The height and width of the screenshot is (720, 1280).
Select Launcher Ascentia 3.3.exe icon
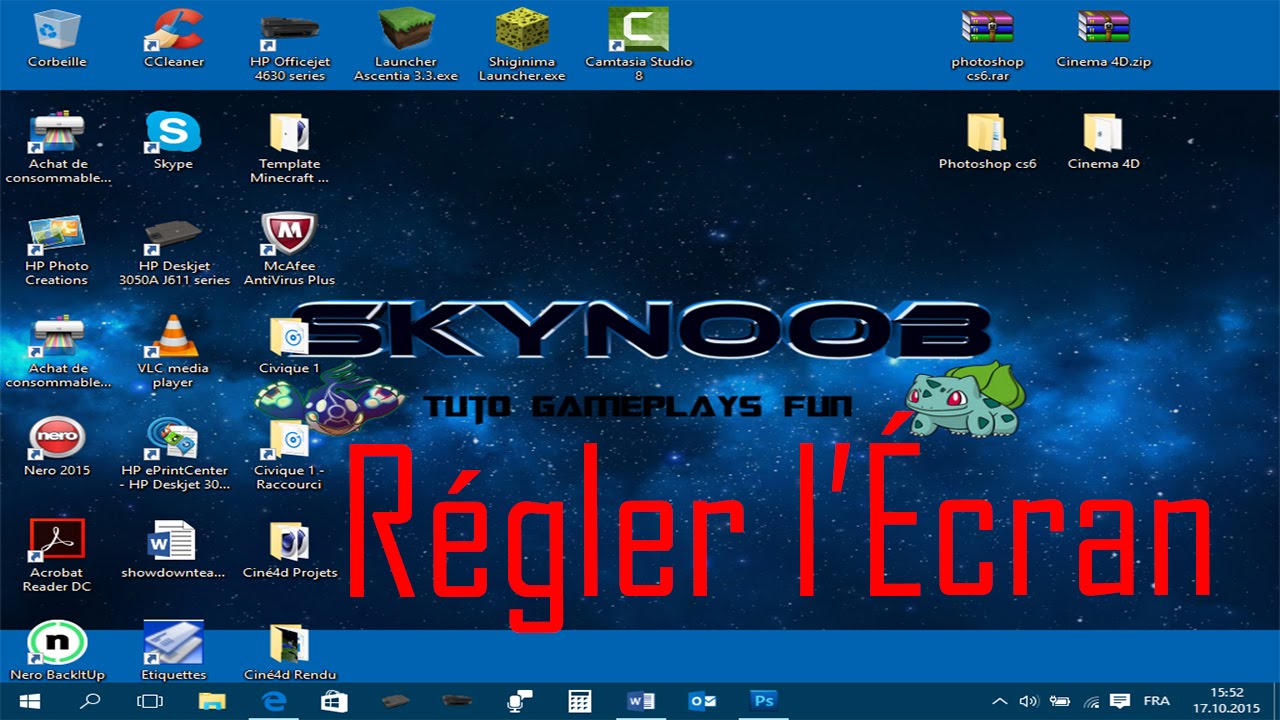pyautogui.click(x=406, y=45)
